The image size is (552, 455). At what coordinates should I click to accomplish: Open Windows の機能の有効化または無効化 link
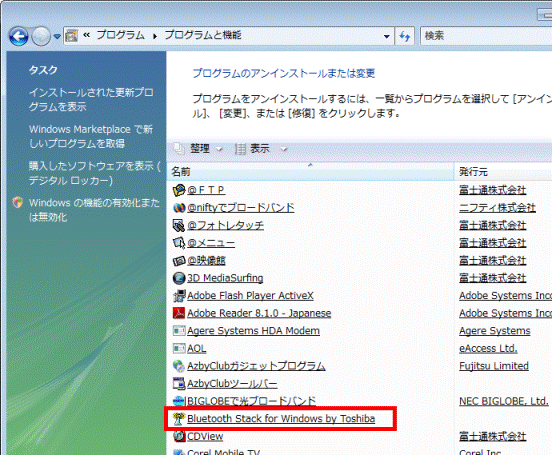[94, 210]
